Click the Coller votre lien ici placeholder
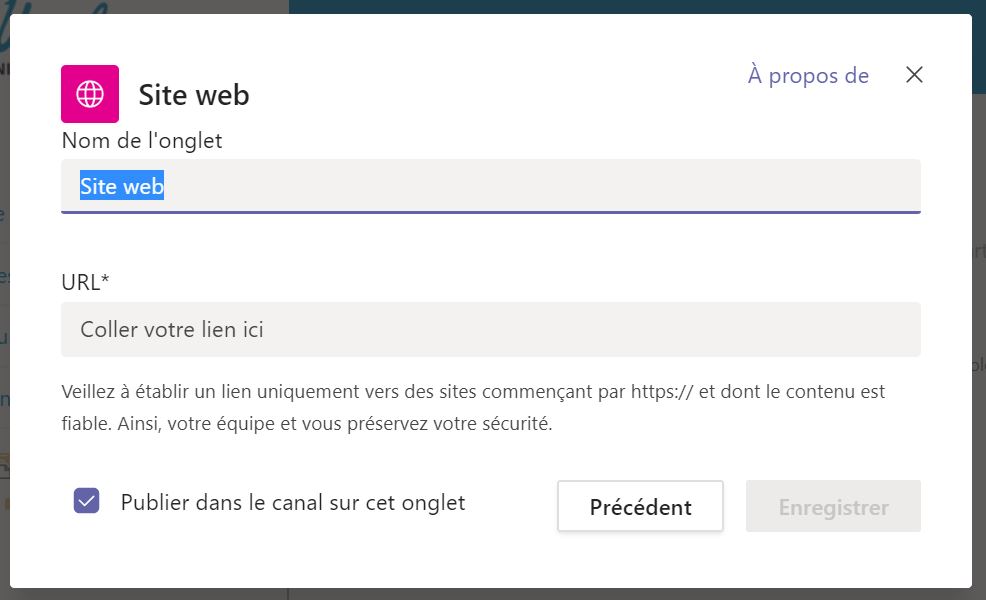Image resolution: width=986 pixels, height=600 pixels. point(172,329)
